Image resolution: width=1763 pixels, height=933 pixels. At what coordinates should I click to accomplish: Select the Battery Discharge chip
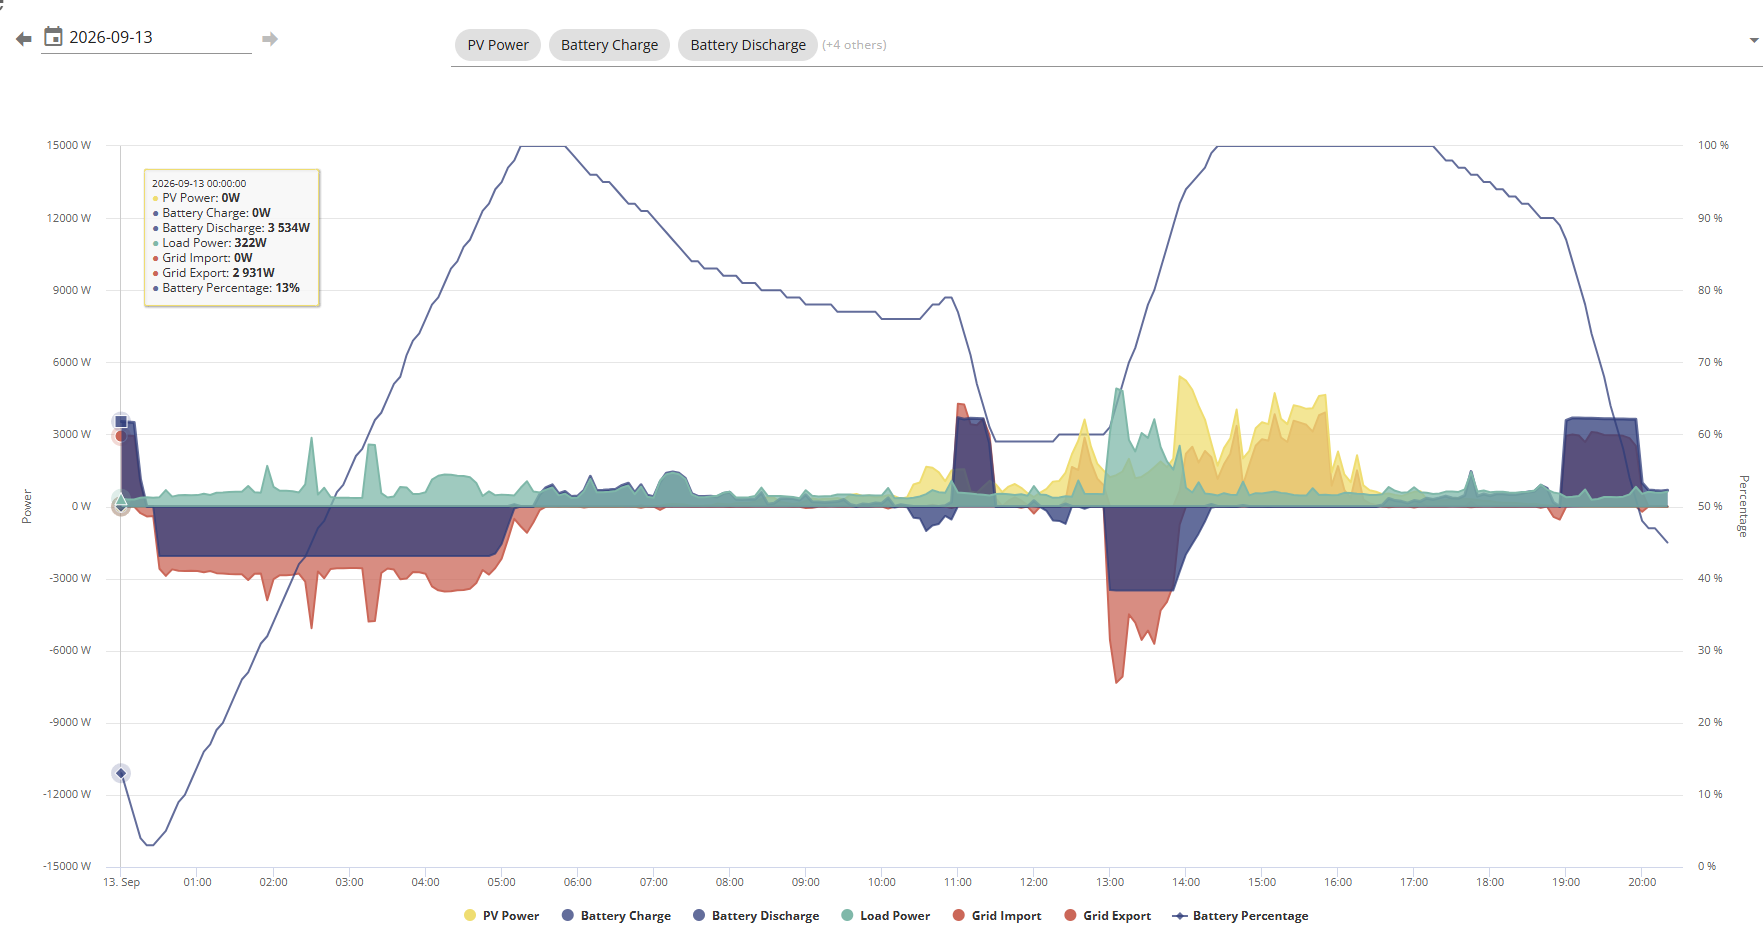coord(748,45)
